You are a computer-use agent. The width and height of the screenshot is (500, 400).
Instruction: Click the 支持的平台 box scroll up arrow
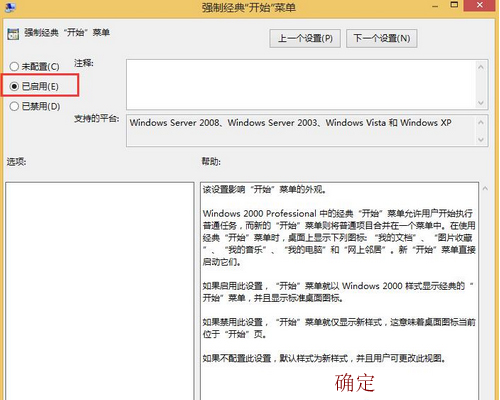(x=481, y=123)
